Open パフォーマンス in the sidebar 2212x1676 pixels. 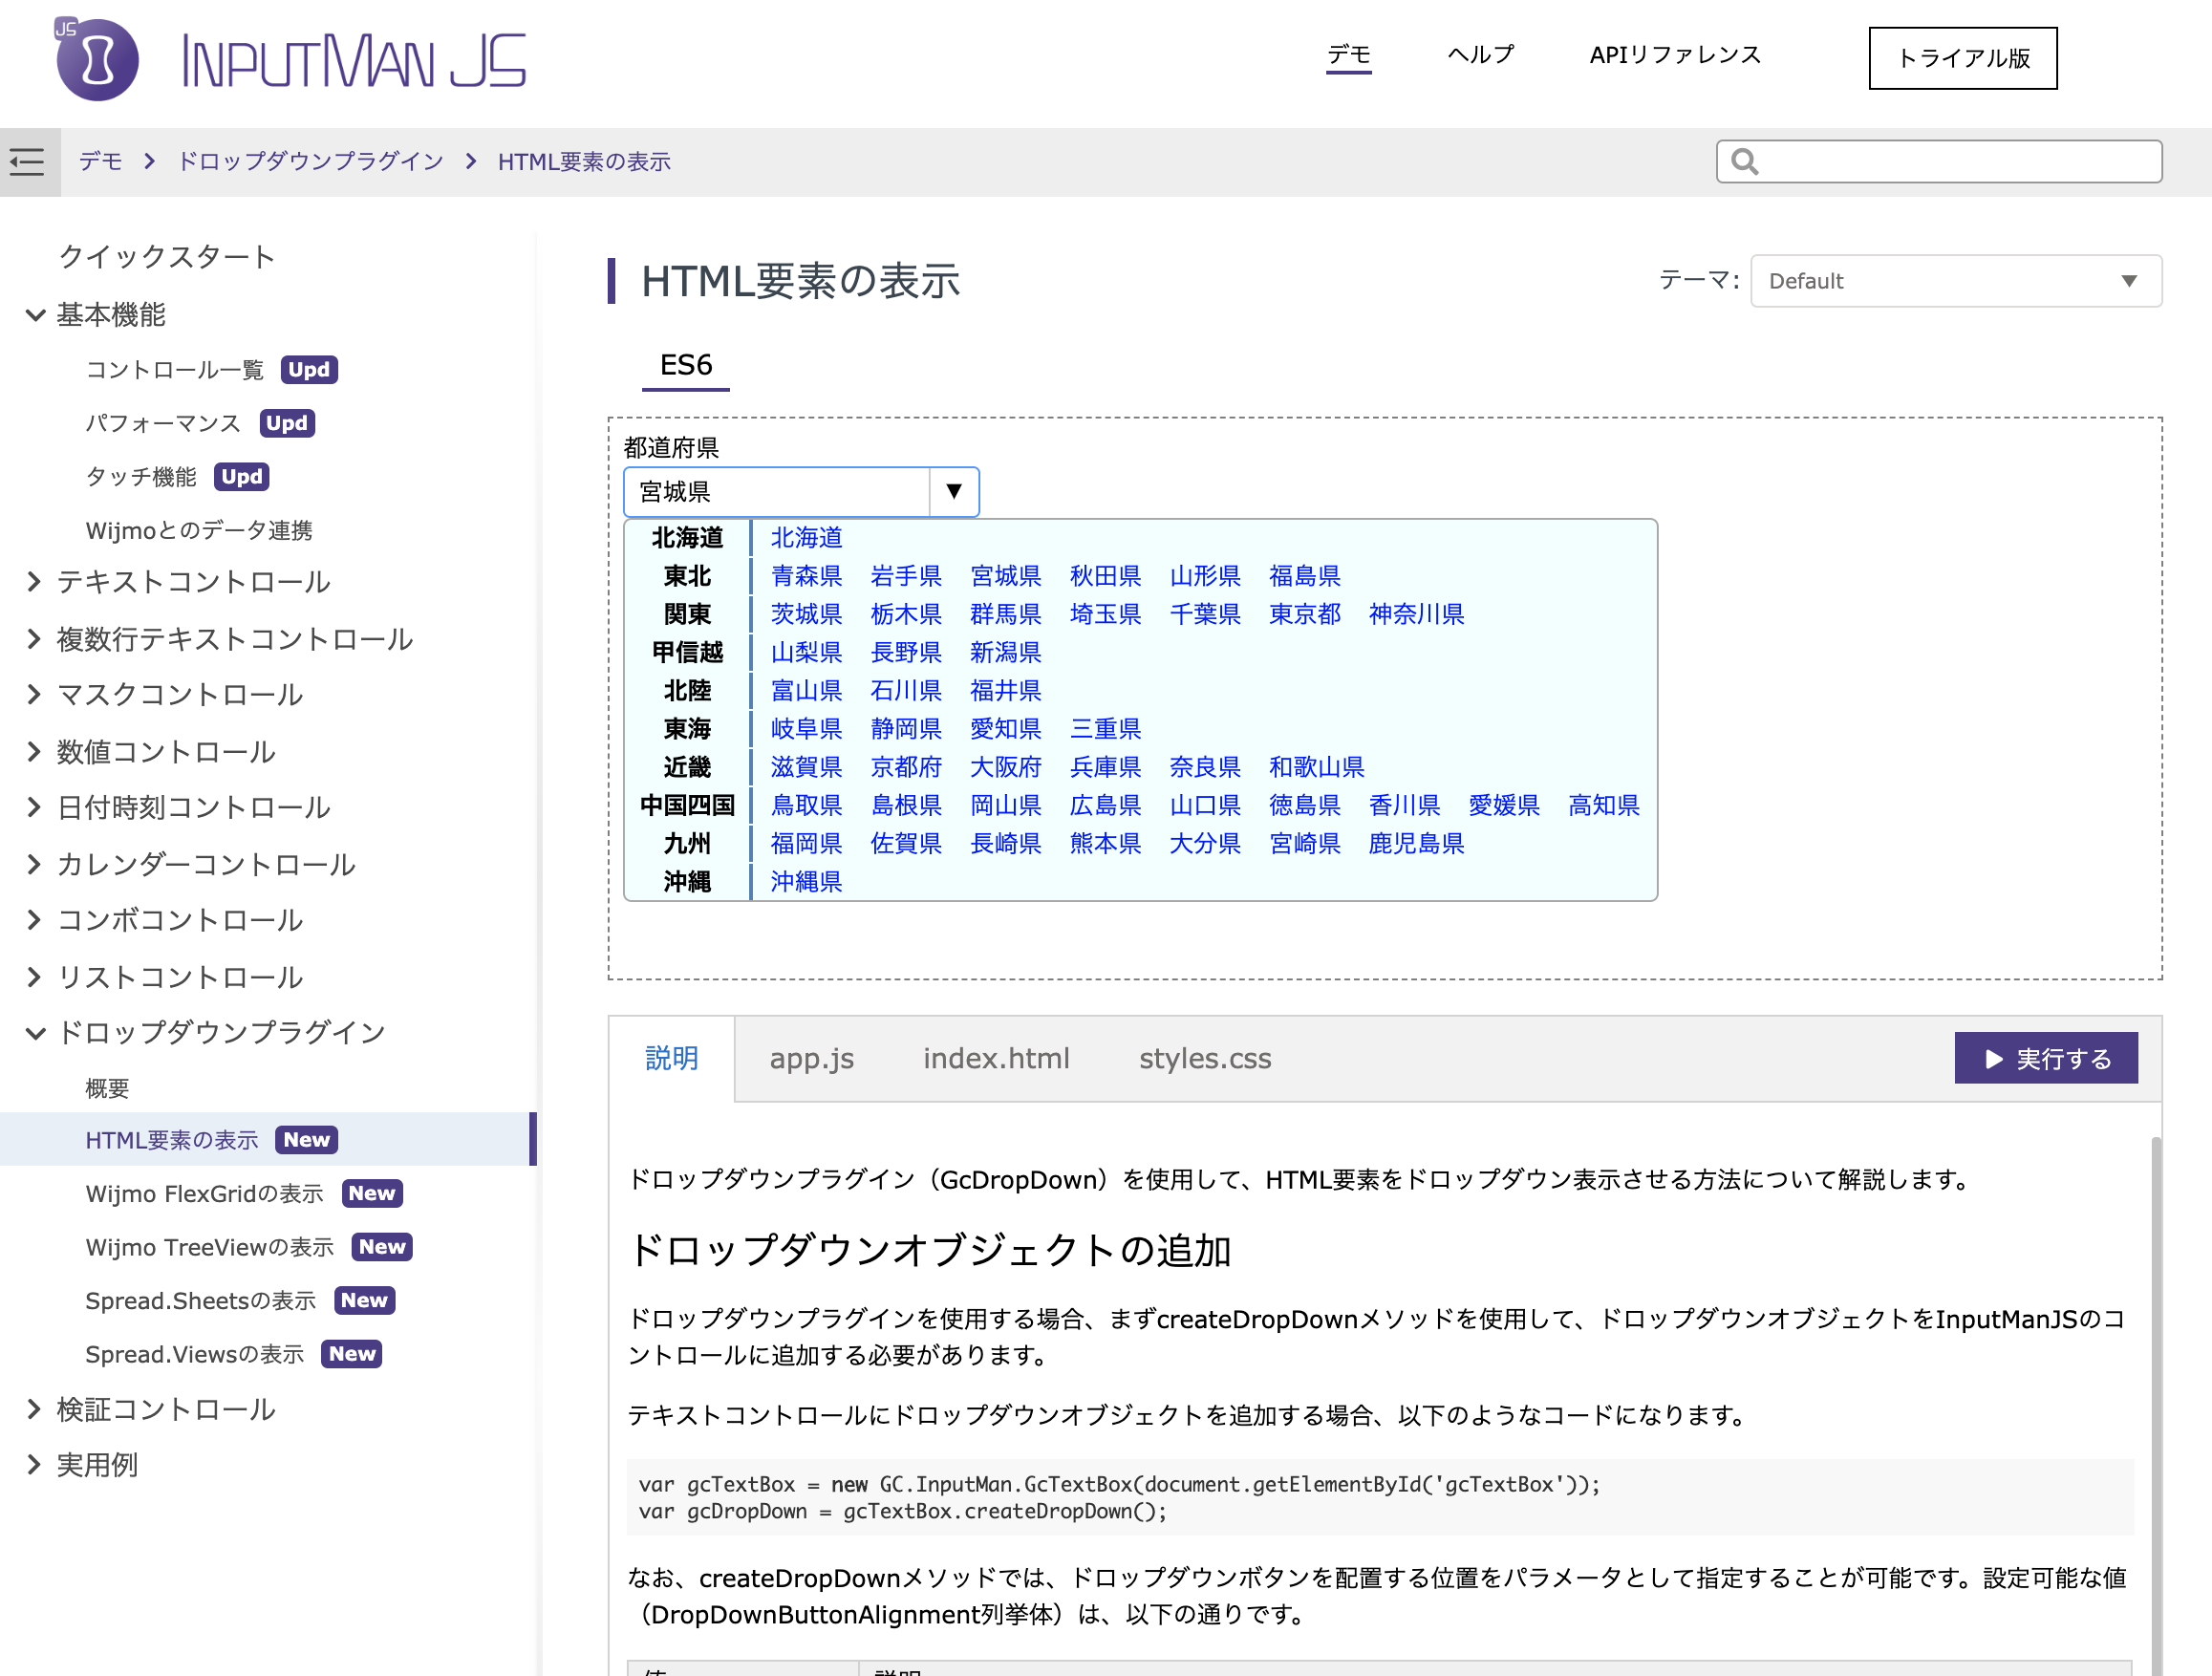tap(163, 423)
